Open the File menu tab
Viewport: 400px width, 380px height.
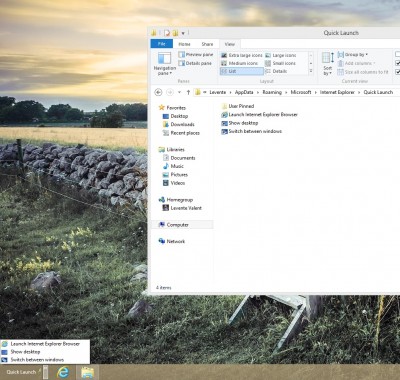point(162,44)
